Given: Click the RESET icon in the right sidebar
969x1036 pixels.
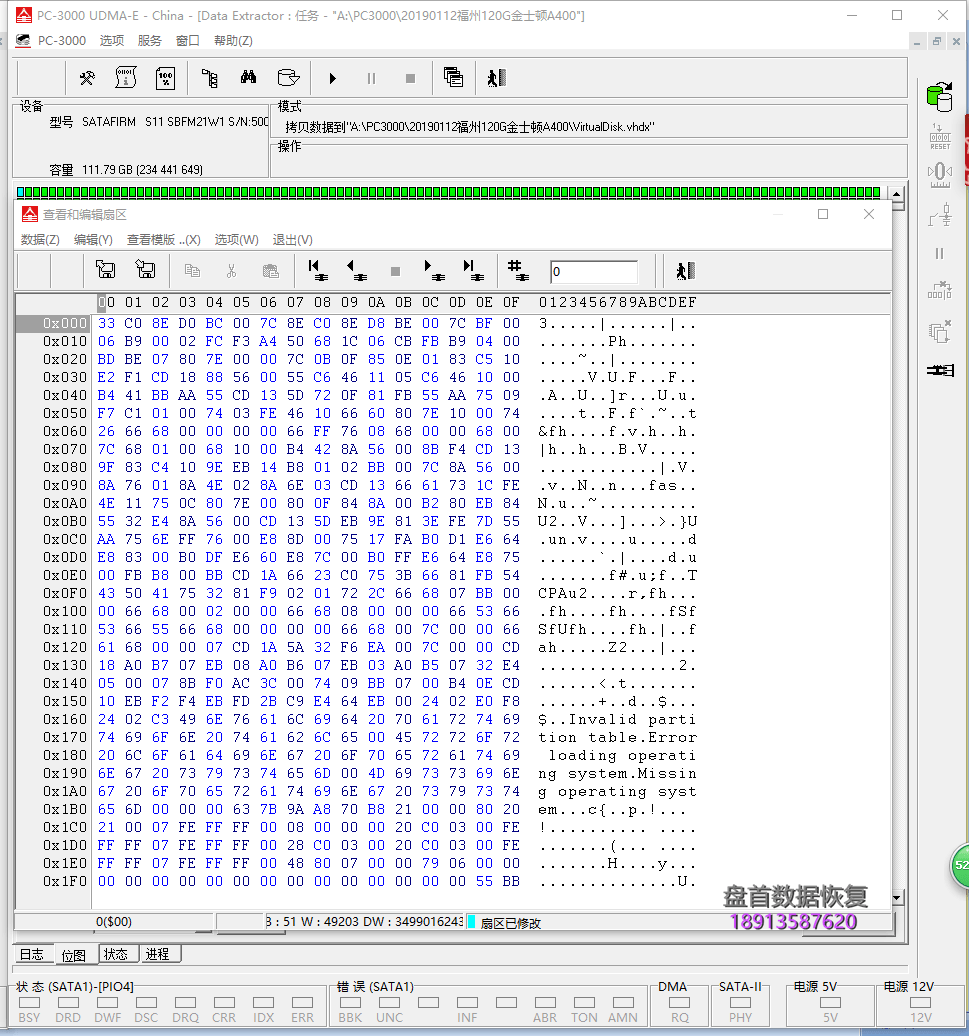Looking at the screenshot, I should coord(940,137).
